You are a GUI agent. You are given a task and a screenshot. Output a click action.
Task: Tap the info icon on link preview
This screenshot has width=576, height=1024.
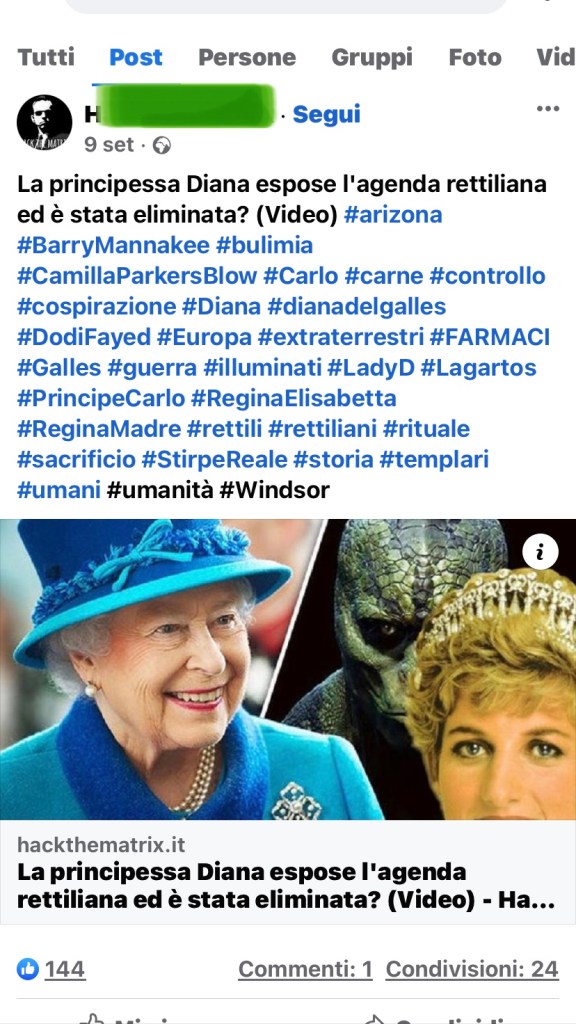[540, 552]
